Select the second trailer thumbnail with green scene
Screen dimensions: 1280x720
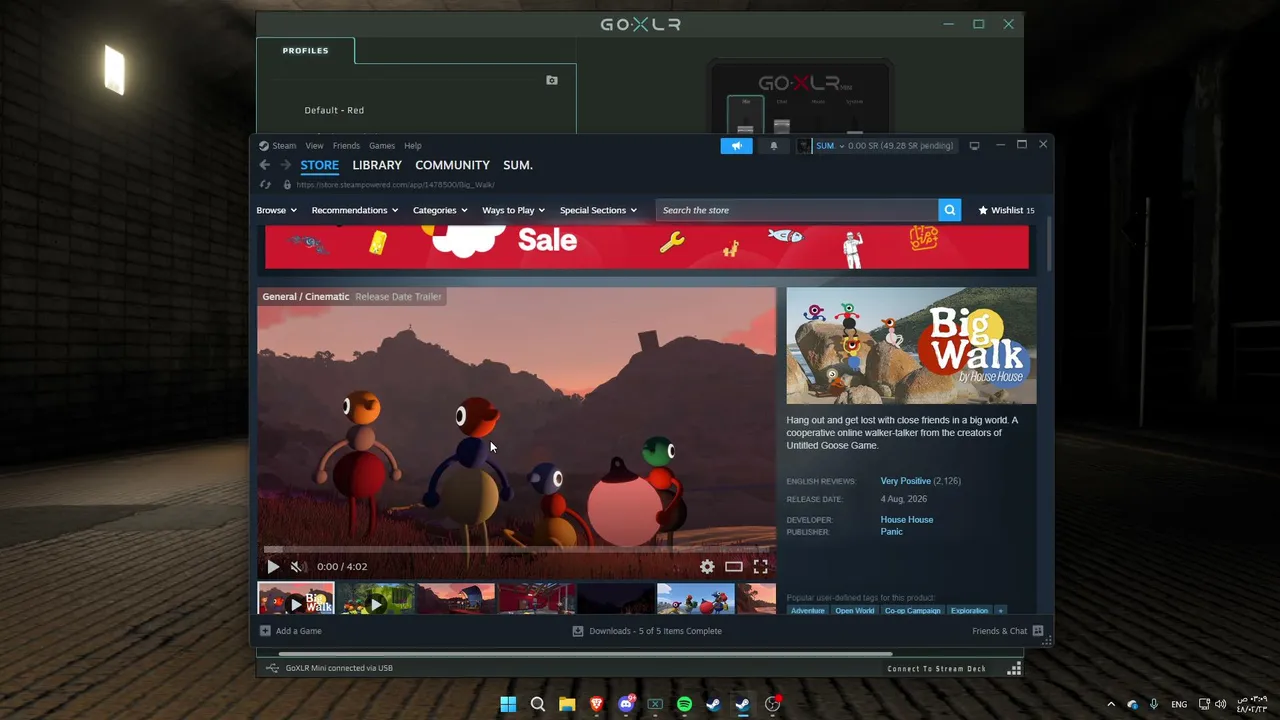(376, 599)
